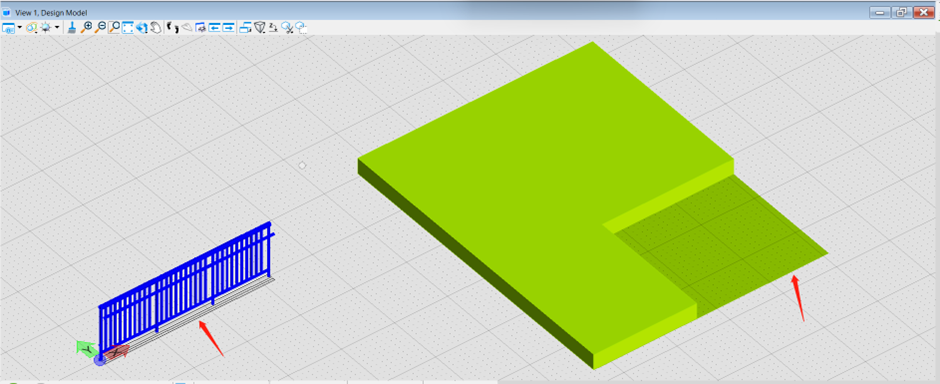Viewport: 940px width, 384px height.
Task: Expand the brightness dropdown arrow
Action: coord(57,27)
